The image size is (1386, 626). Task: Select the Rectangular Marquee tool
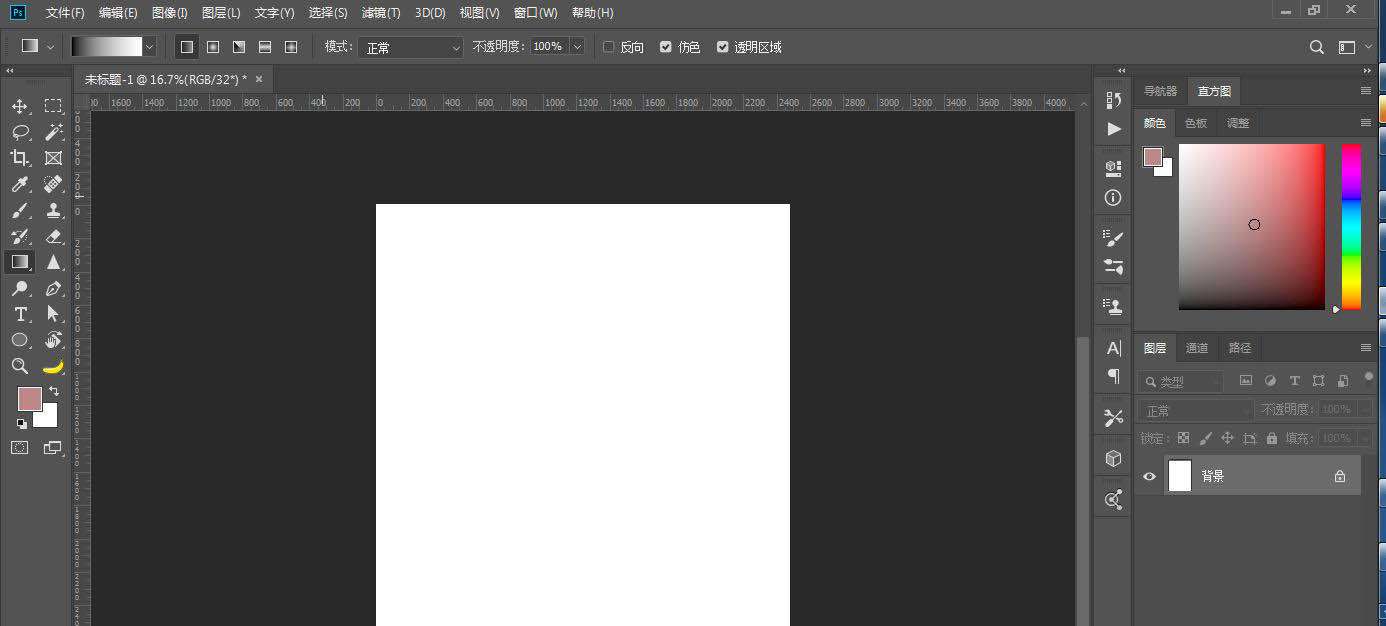click(x=53, y=106)
